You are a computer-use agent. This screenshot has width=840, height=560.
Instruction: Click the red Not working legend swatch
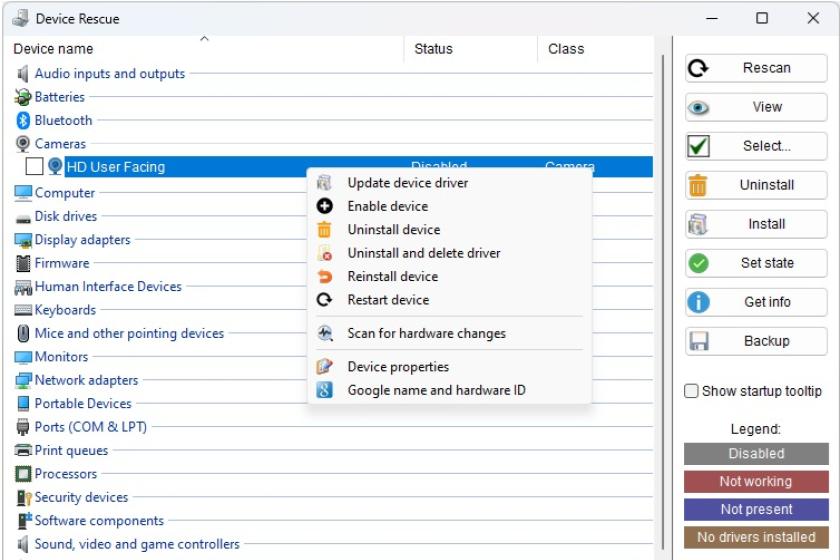pos(756,482)
